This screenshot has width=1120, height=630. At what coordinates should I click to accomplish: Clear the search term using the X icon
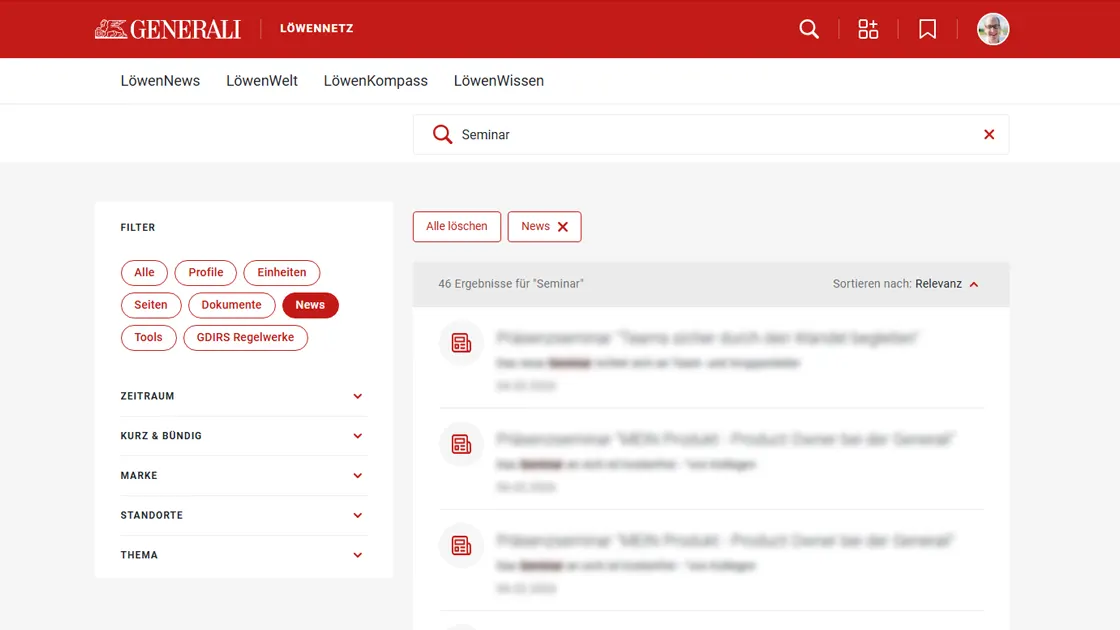tap(989, 133)
